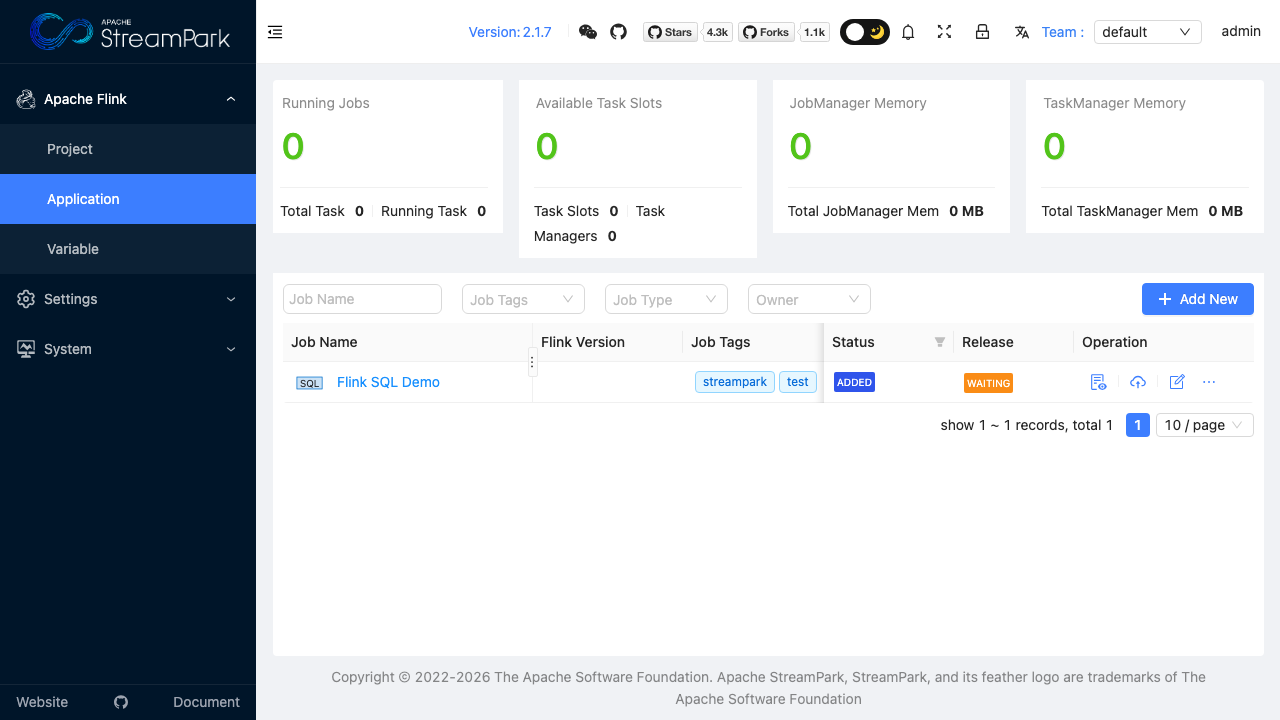The width and height of the screenshot is (1280, 720).
Task: Click the Apache Flink menu icon
Action: 26,99
